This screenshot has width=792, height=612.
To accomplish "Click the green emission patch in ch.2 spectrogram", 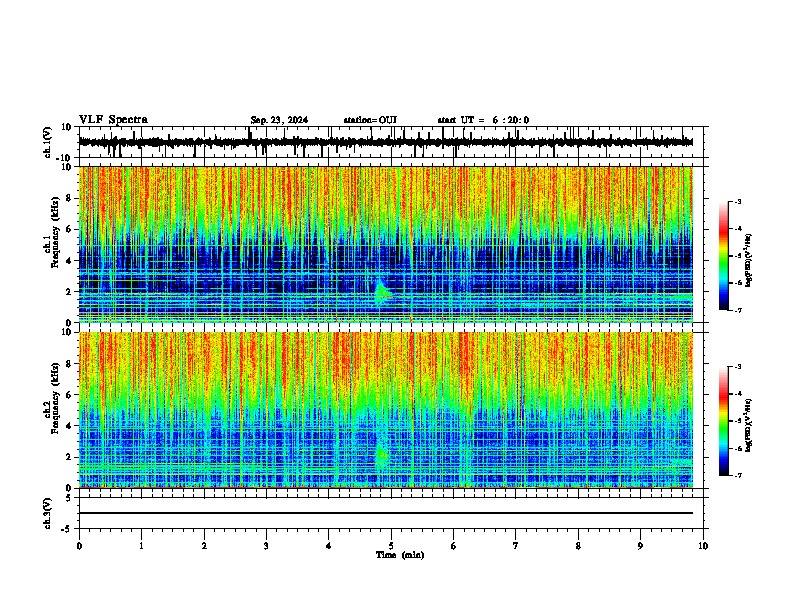I will tap(381, 456).
